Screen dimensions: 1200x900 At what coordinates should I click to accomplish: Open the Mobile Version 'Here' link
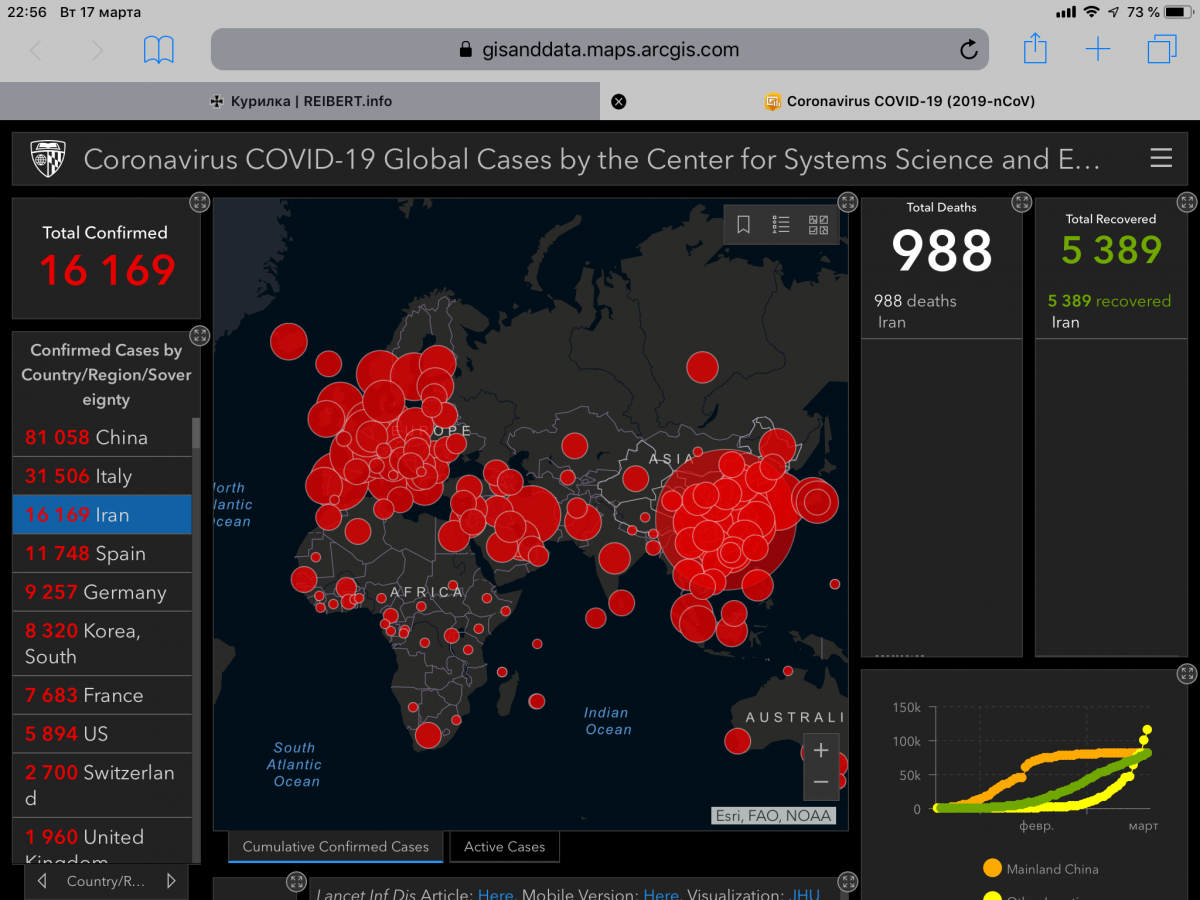661,894
